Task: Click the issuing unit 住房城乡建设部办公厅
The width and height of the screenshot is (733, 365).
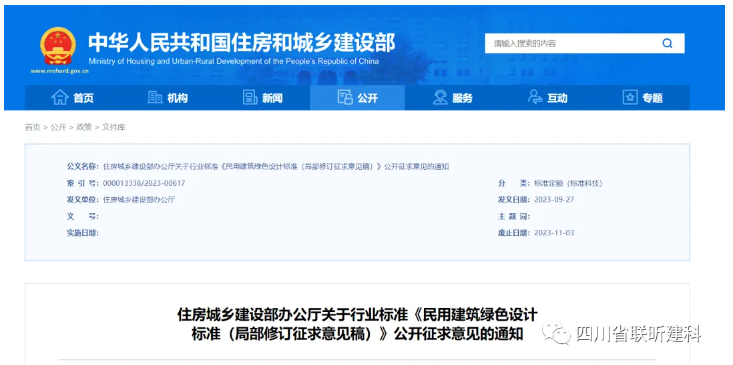Action: pyautogui.click(x=138, y=200)
